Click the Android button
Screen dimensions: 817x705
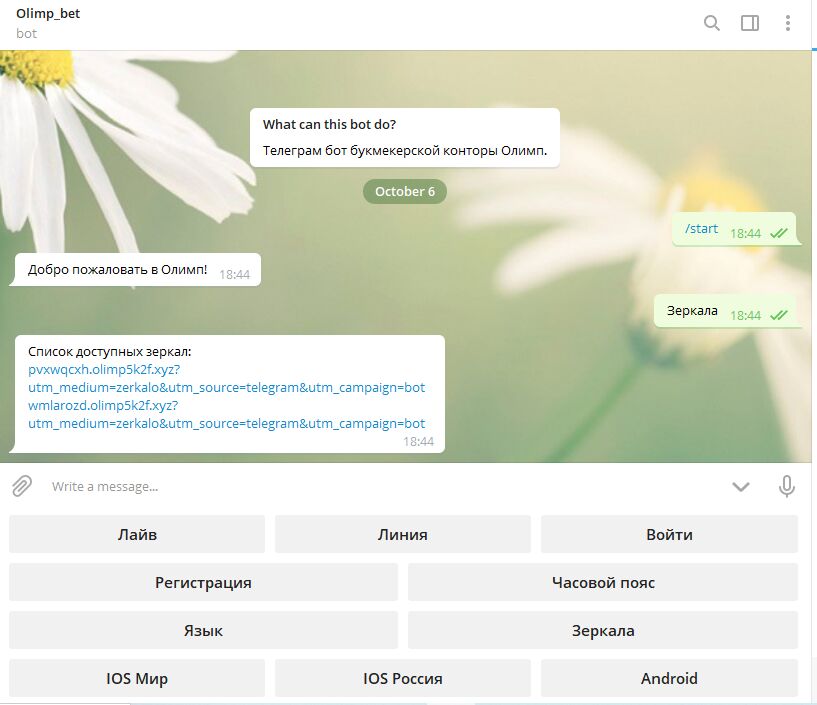click(x=669, y=678)
